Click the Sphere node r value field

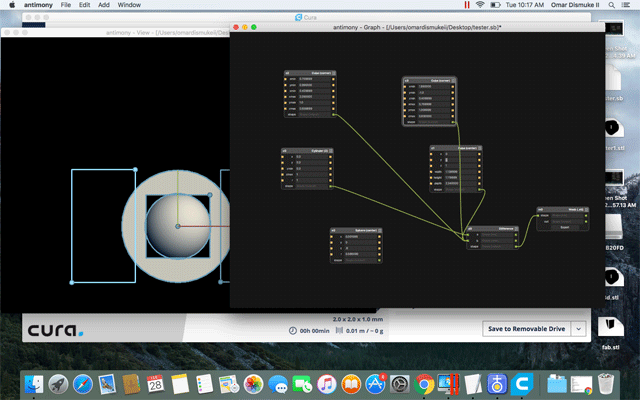360,254
